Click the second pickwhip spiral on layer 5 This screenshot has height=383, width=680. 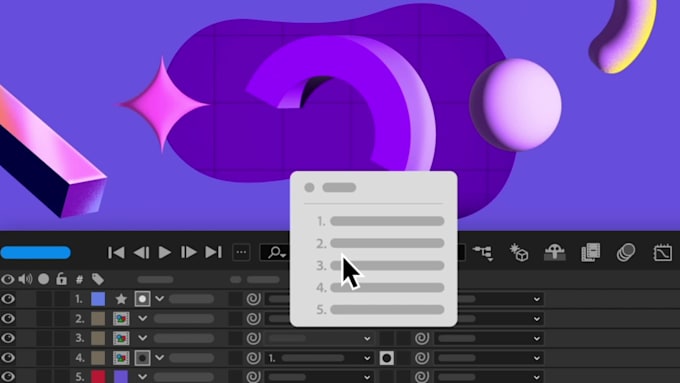coord(422,376)
